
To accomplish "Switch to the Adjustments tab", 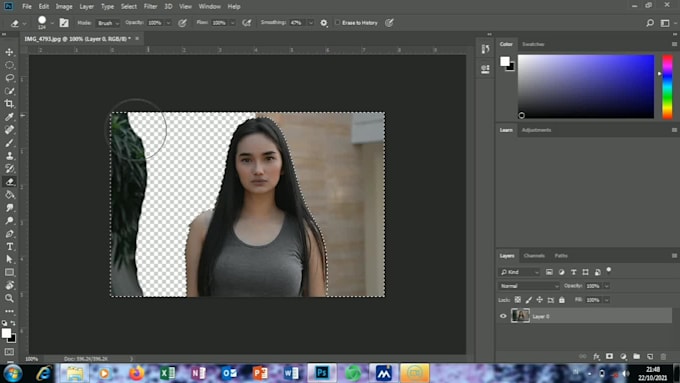I will pos(536,130).
